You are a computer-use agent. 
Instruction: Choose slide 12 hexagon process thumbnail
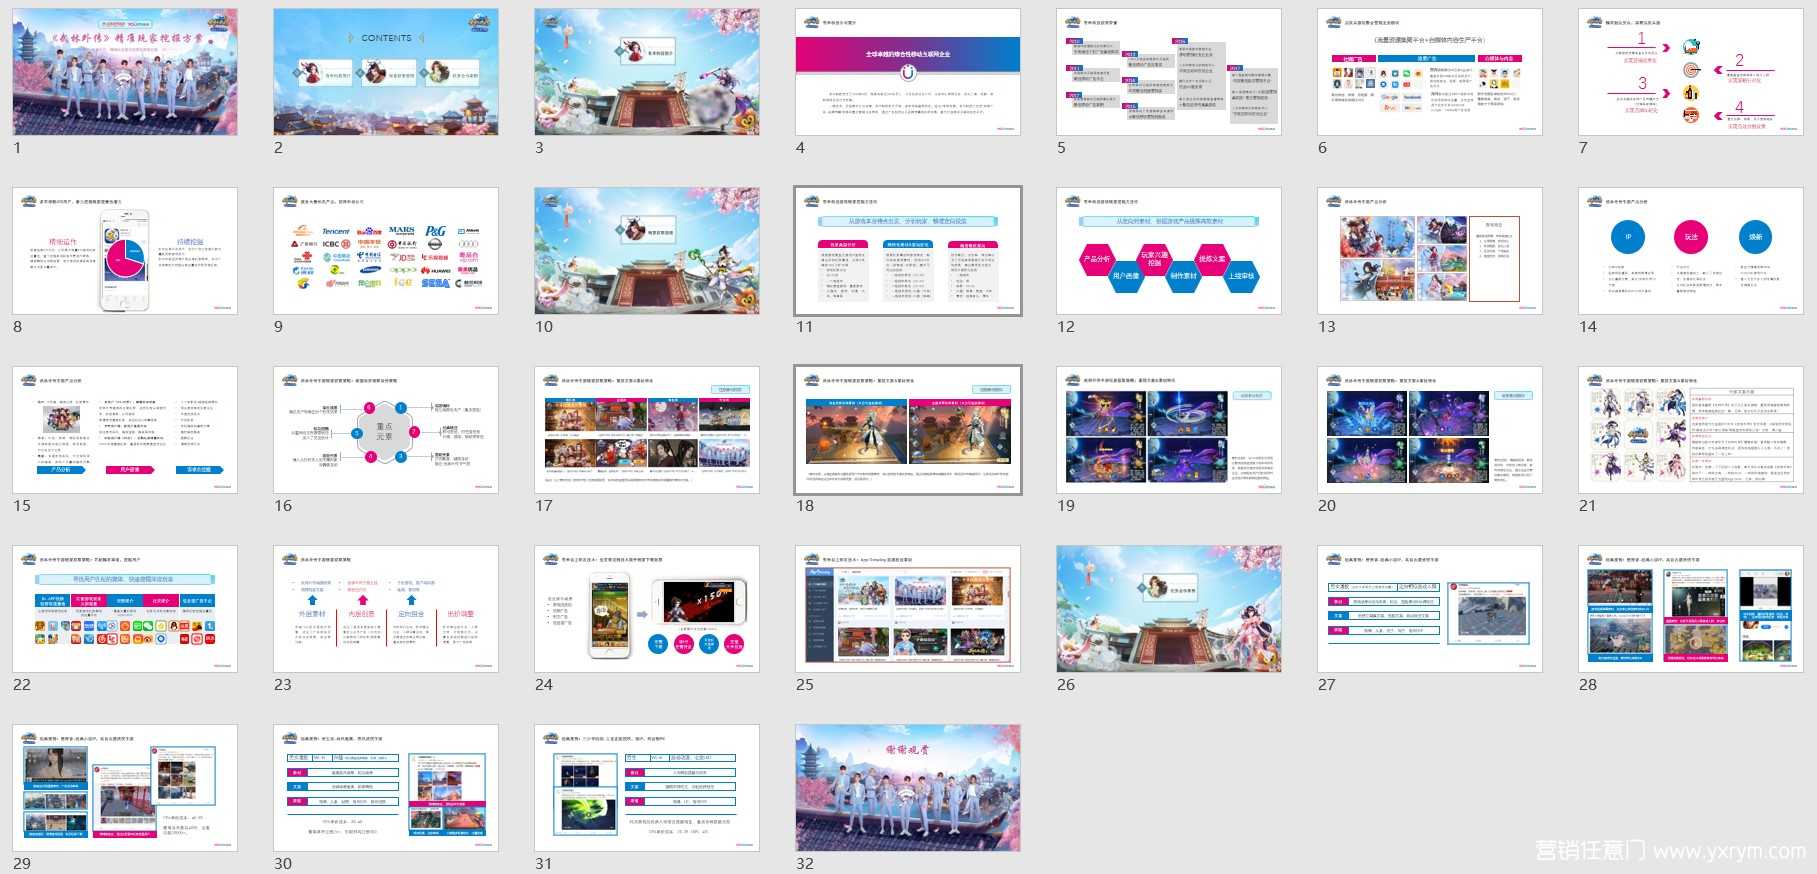click(x=1169, y=251)
